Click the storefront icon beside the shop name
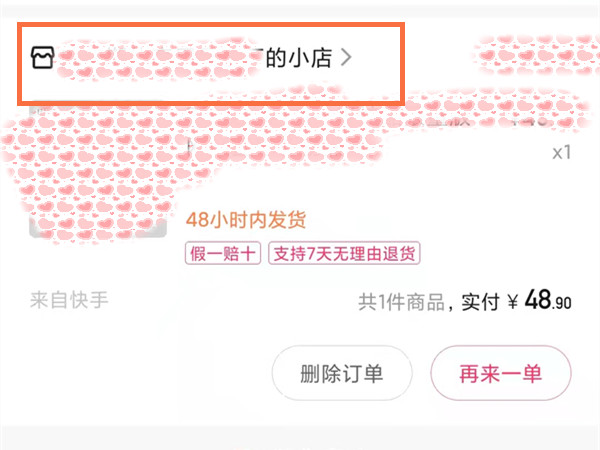Screen dimensions: 600x450 (x=43, y=57)
